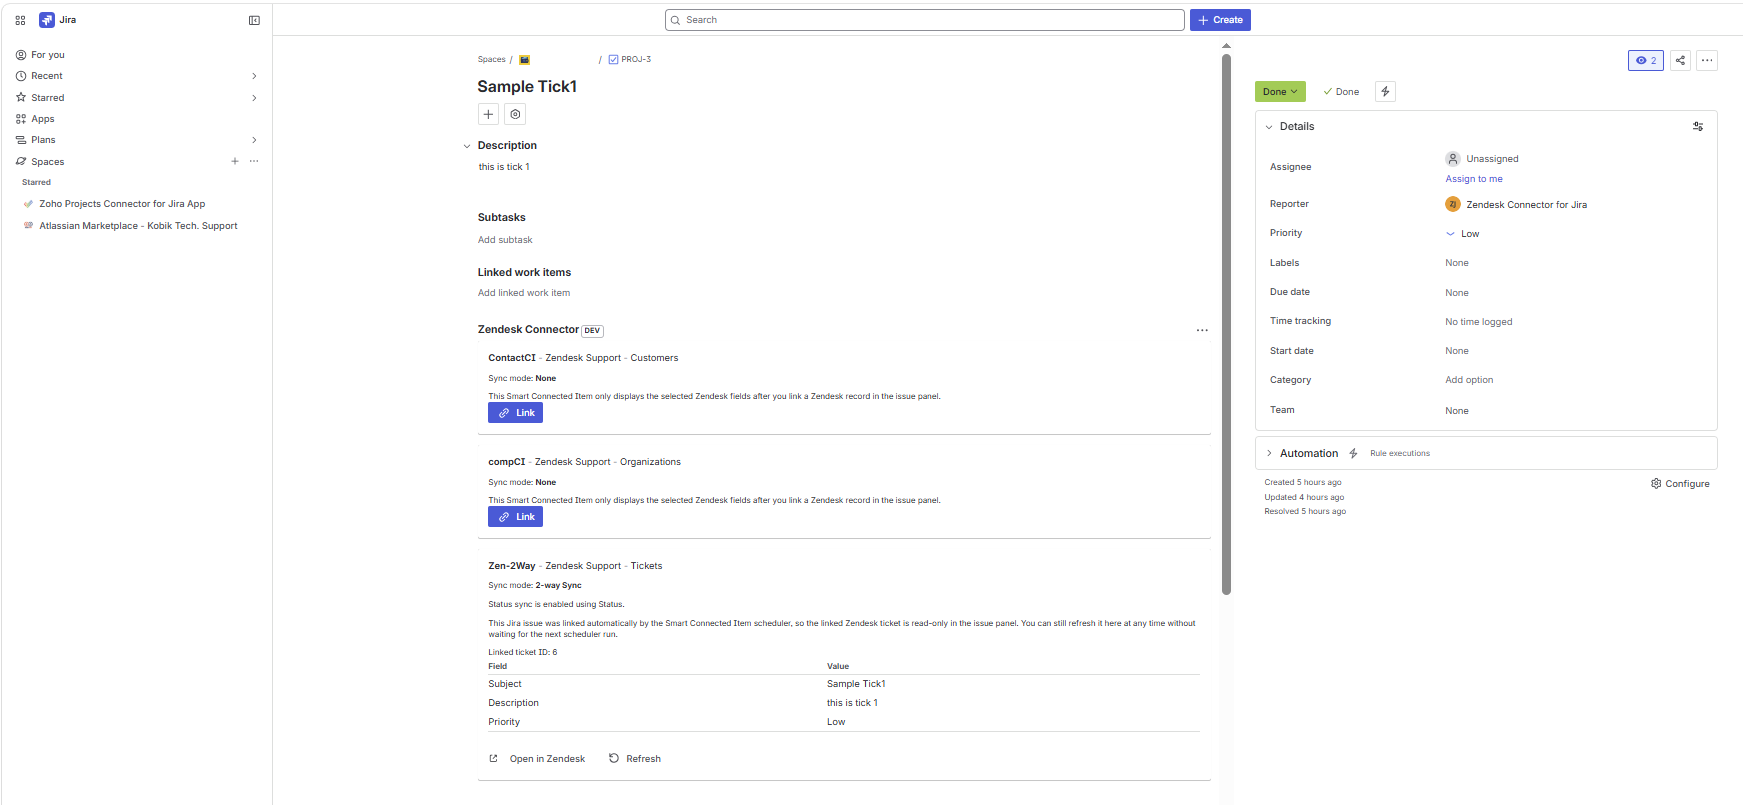Click the Spaces breadcrumb link
Viewport: 1743px width, 805px height.
click(492, 60)
